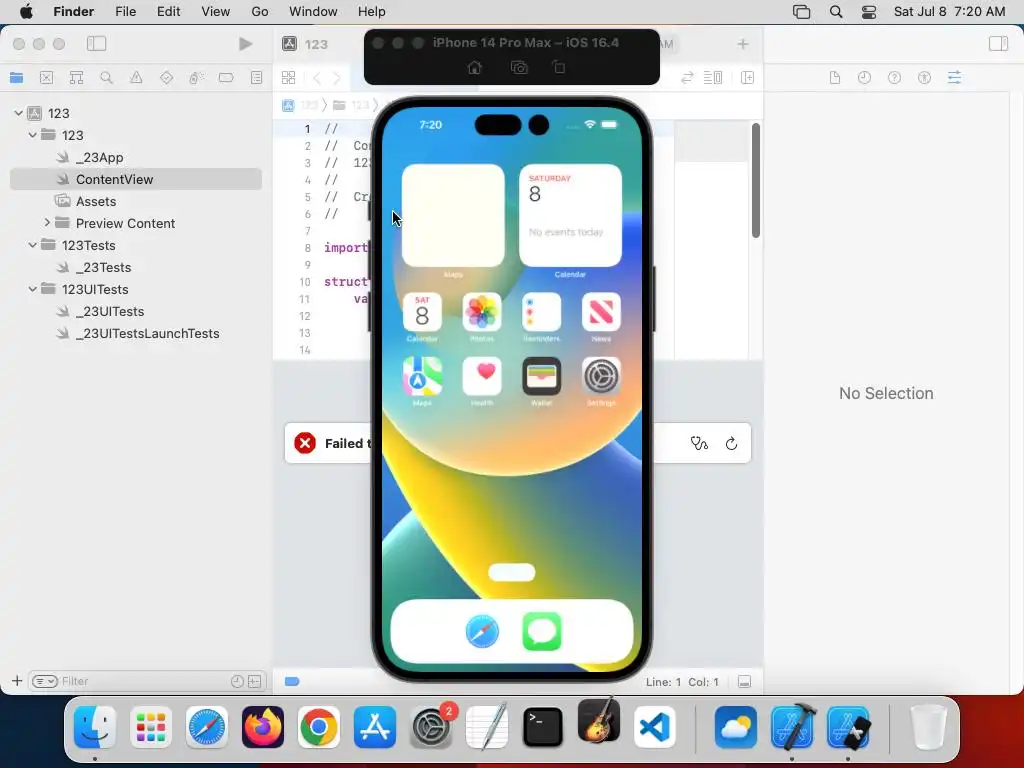1024x768 pixels.
Task: Add a file with the navigator plus button
Action: click(x=17, y=681)
